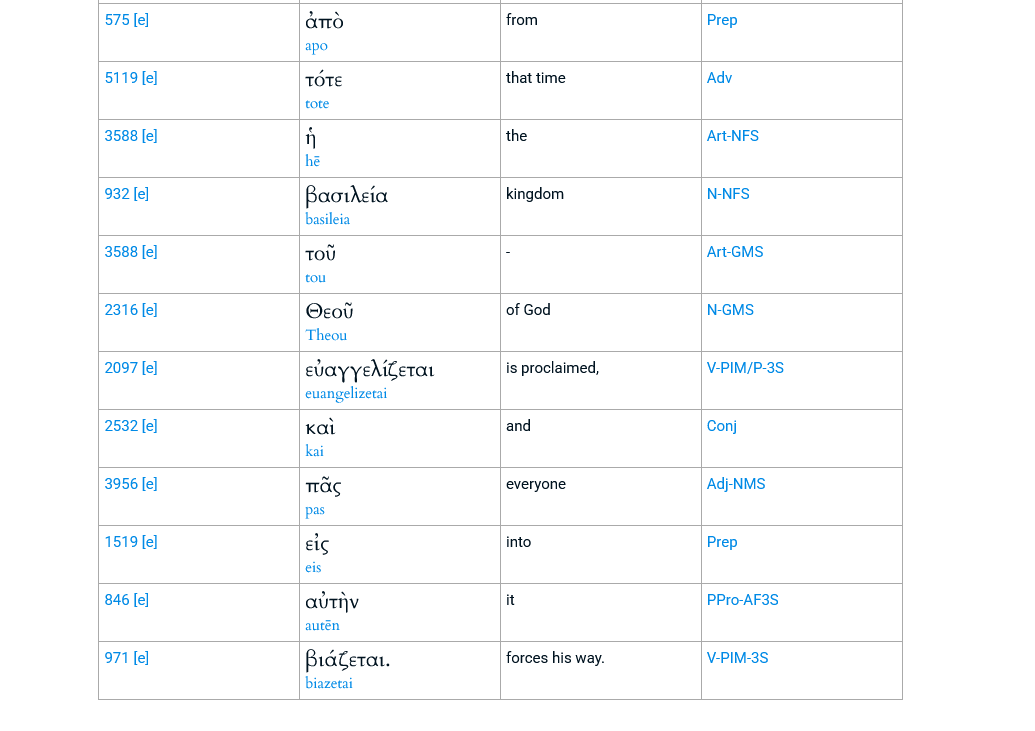Open the Conj morphology link
The width and height of the screenshot is (1035, 731).
pyautogui.click(x=721, y=426)
